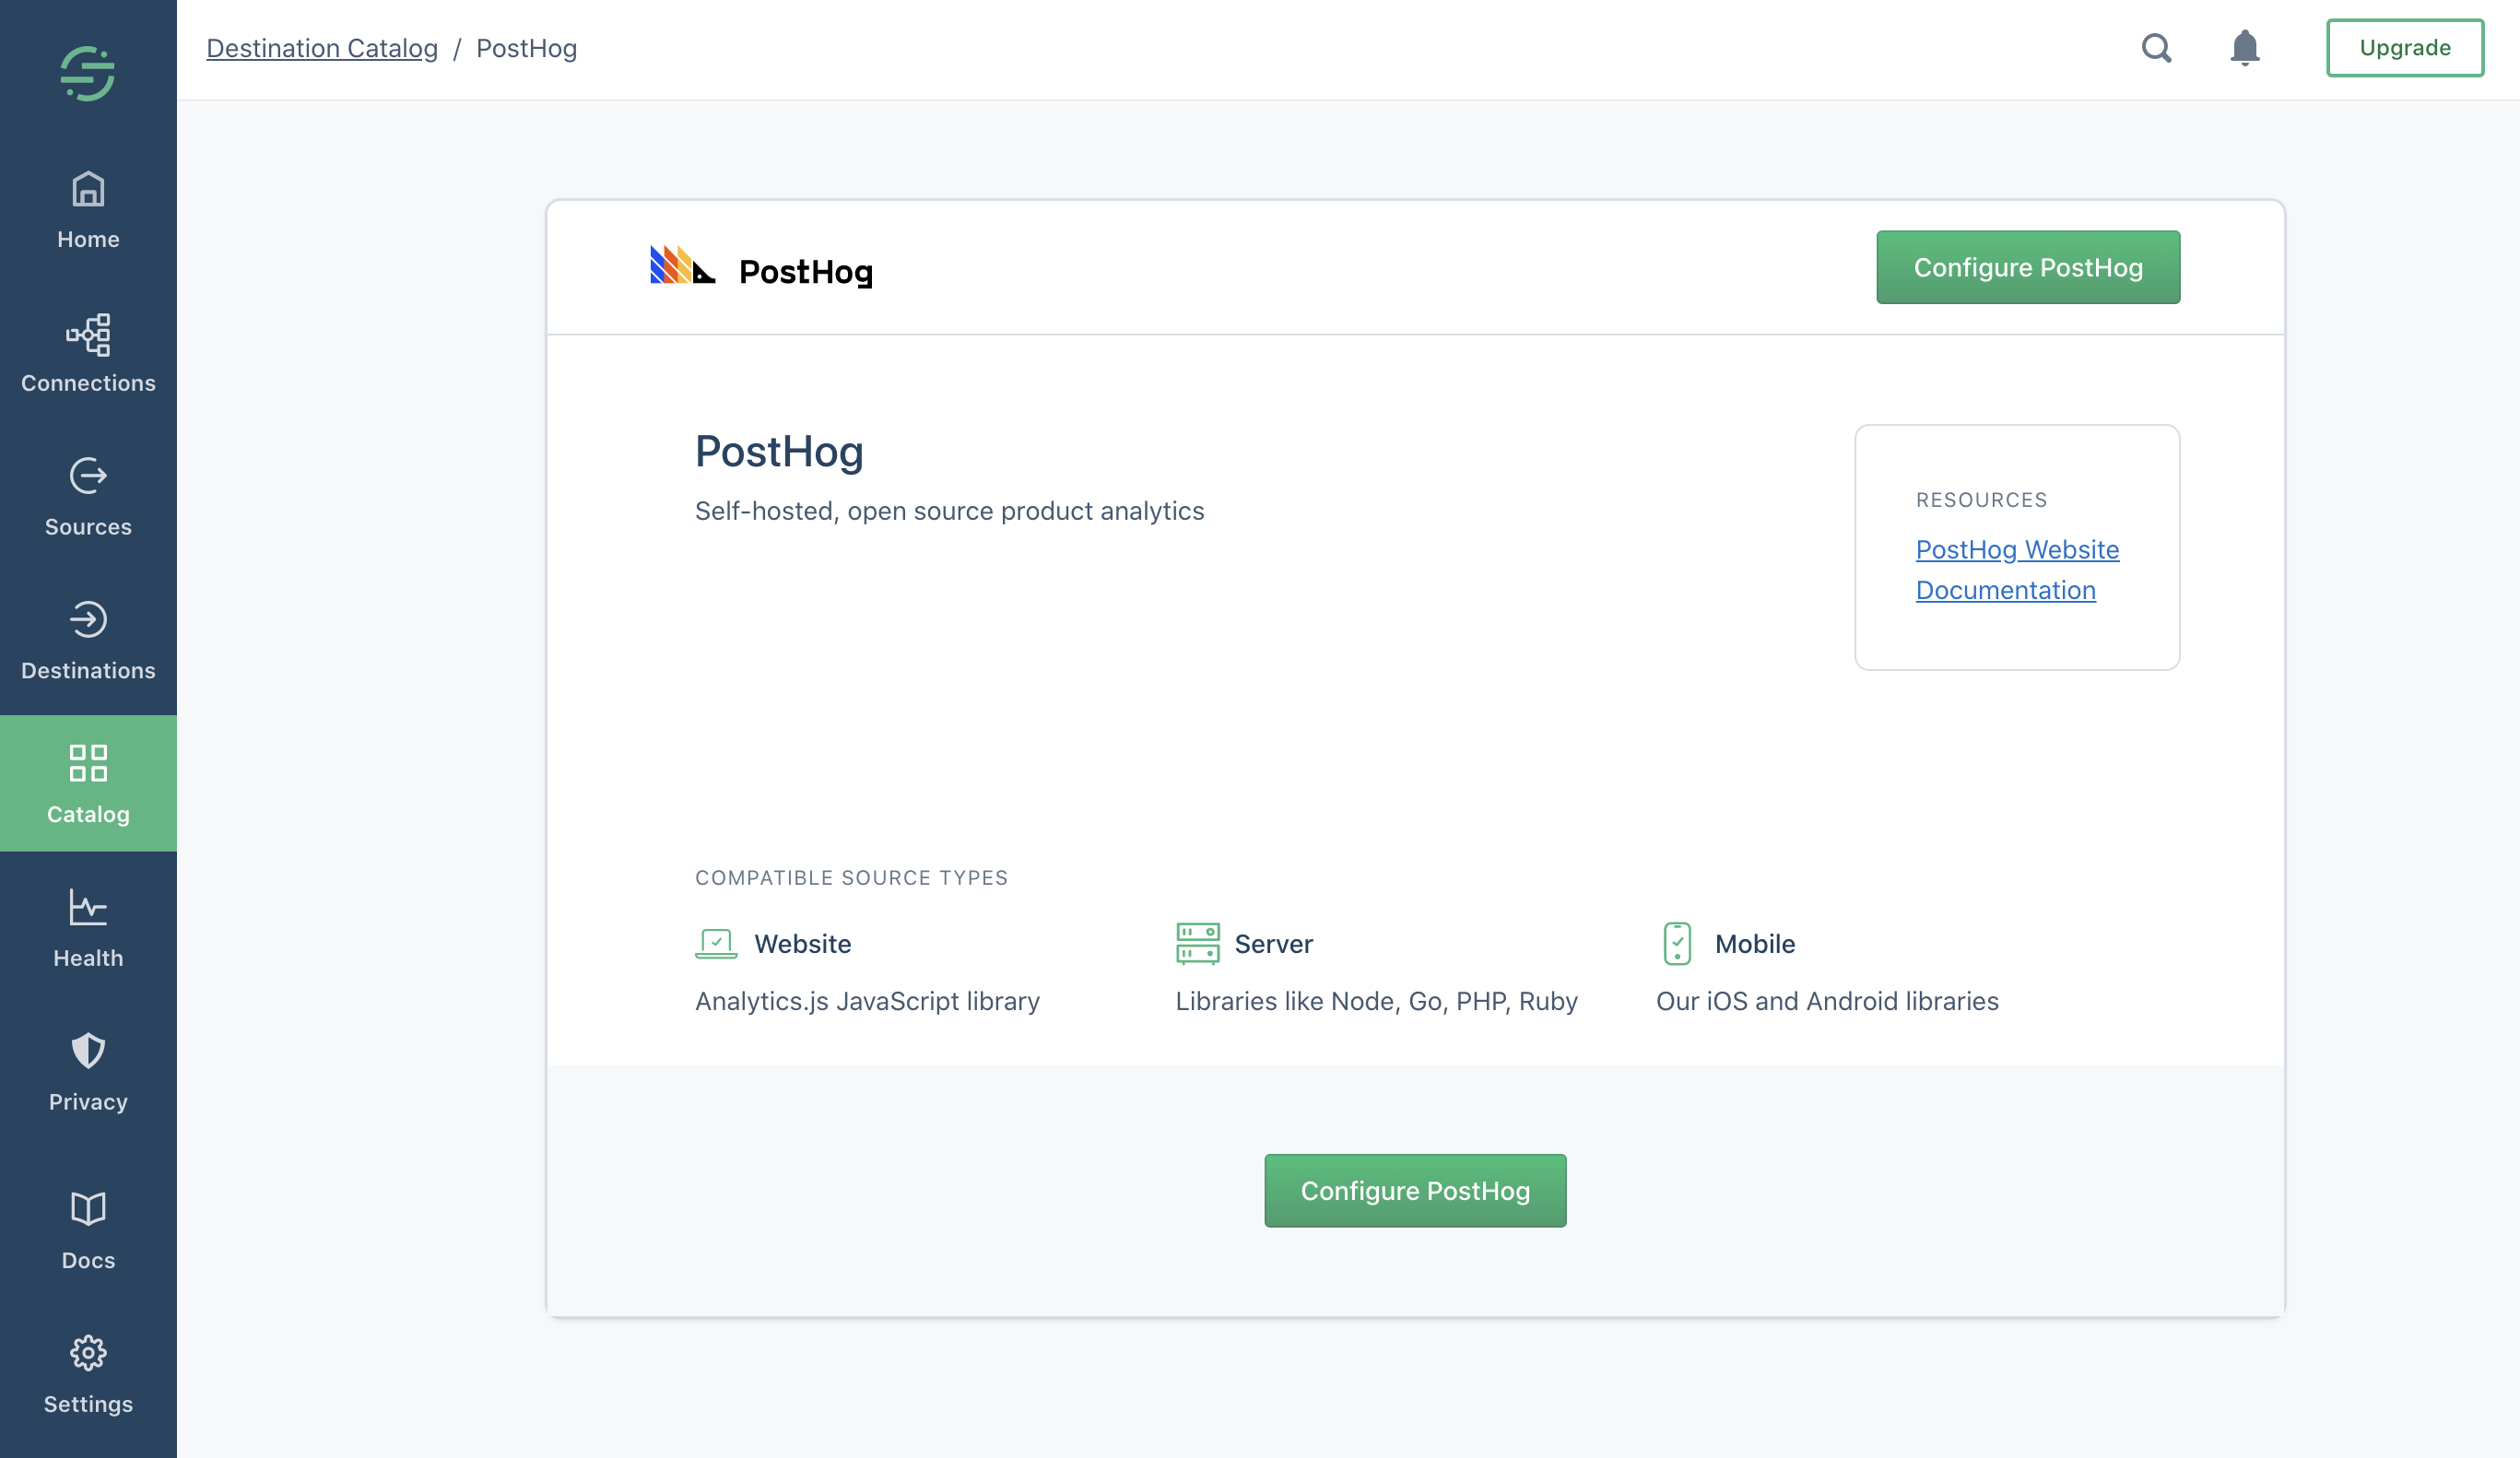Open the Docs book icon

point(88,1209)
